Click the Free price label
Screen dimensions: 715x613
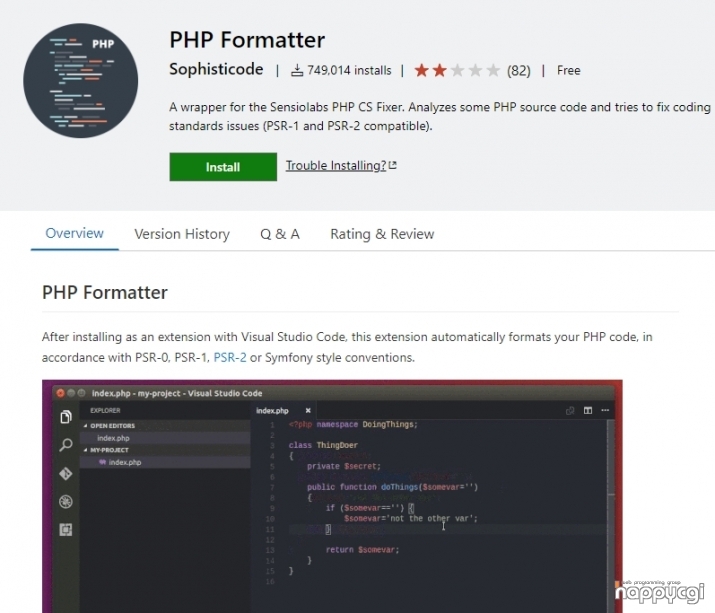(569, 70)
